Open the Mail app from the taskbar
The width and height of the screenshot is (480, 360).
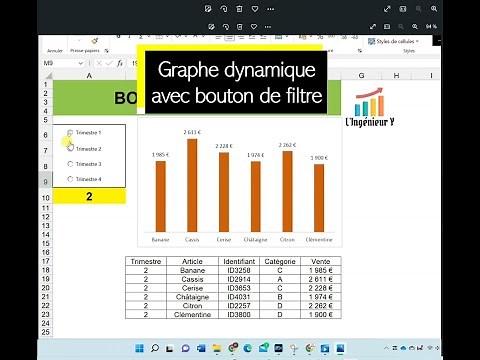click(263, 348)
